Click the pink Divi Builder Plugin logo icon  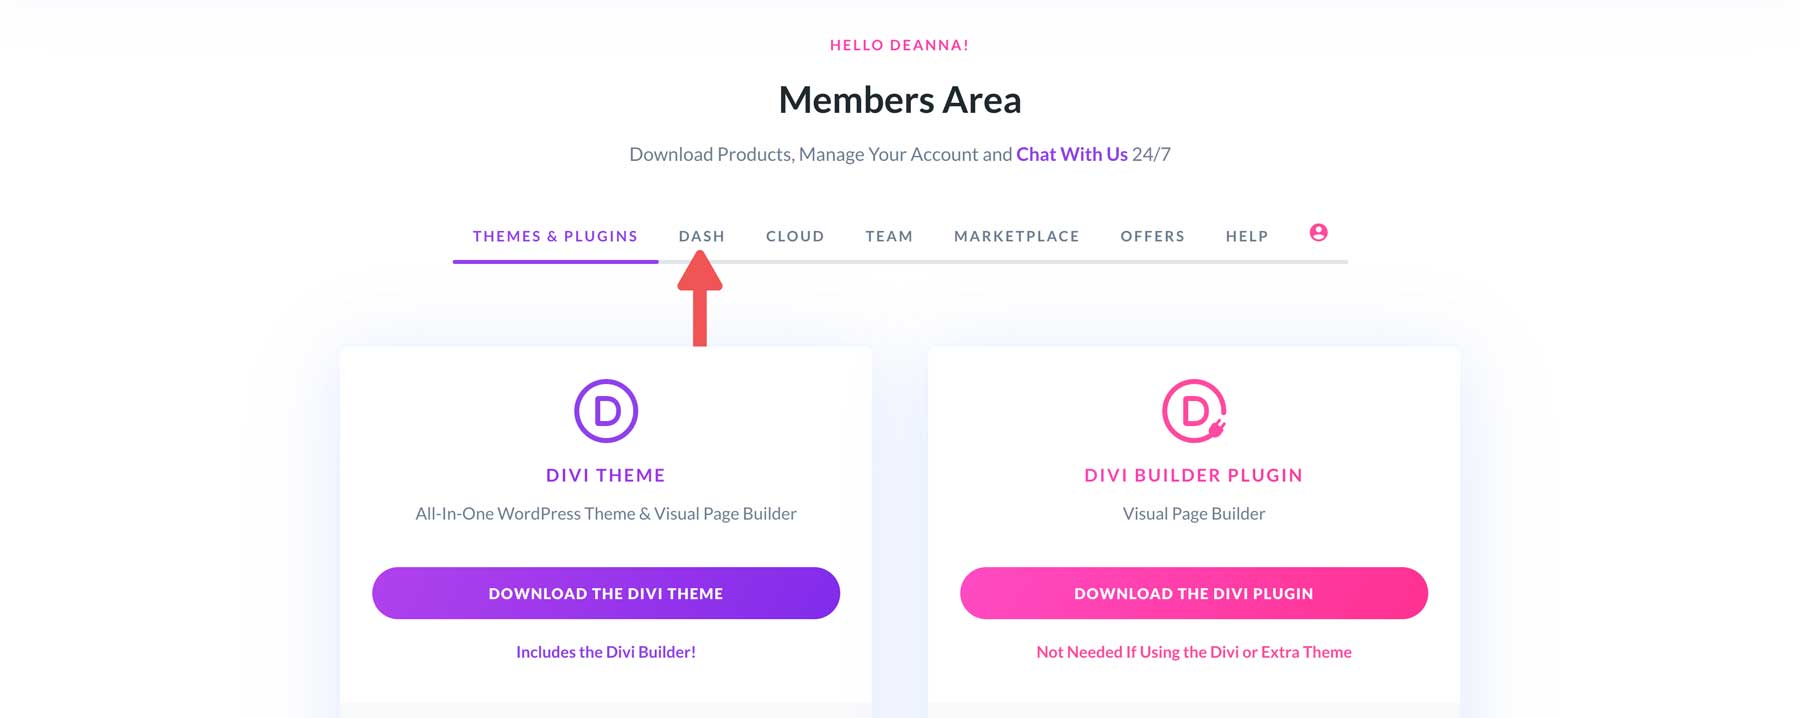(1192, 408)
